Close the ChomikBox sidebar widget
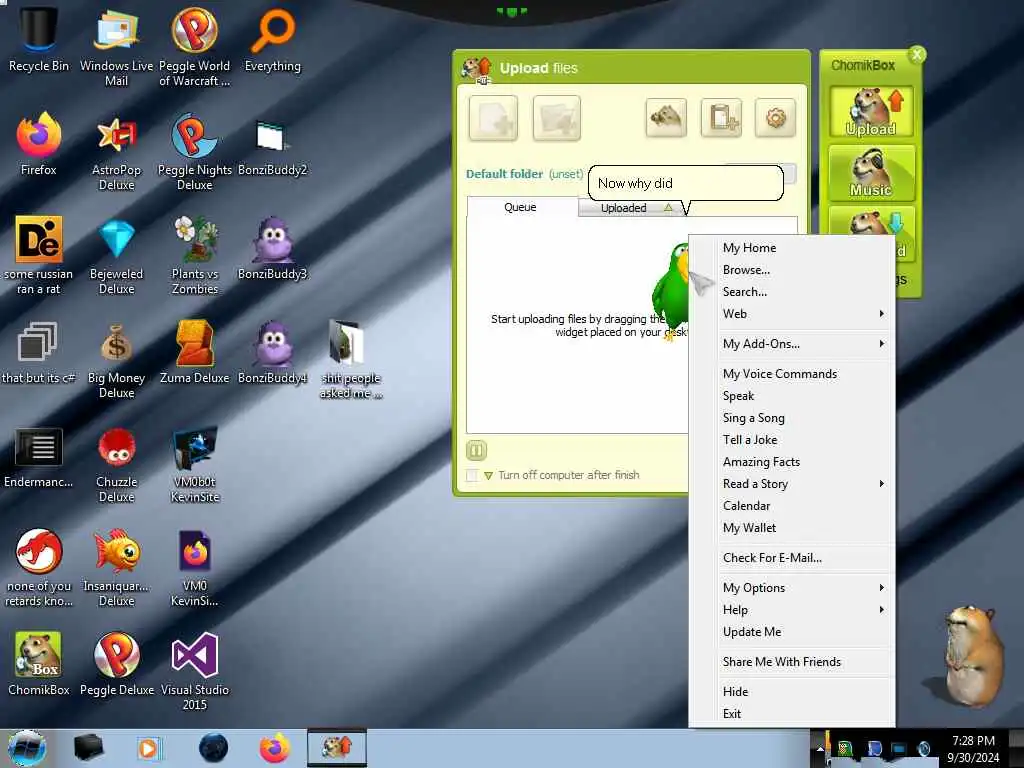This screenshot has height=768, width=1024. click(917, 55)
